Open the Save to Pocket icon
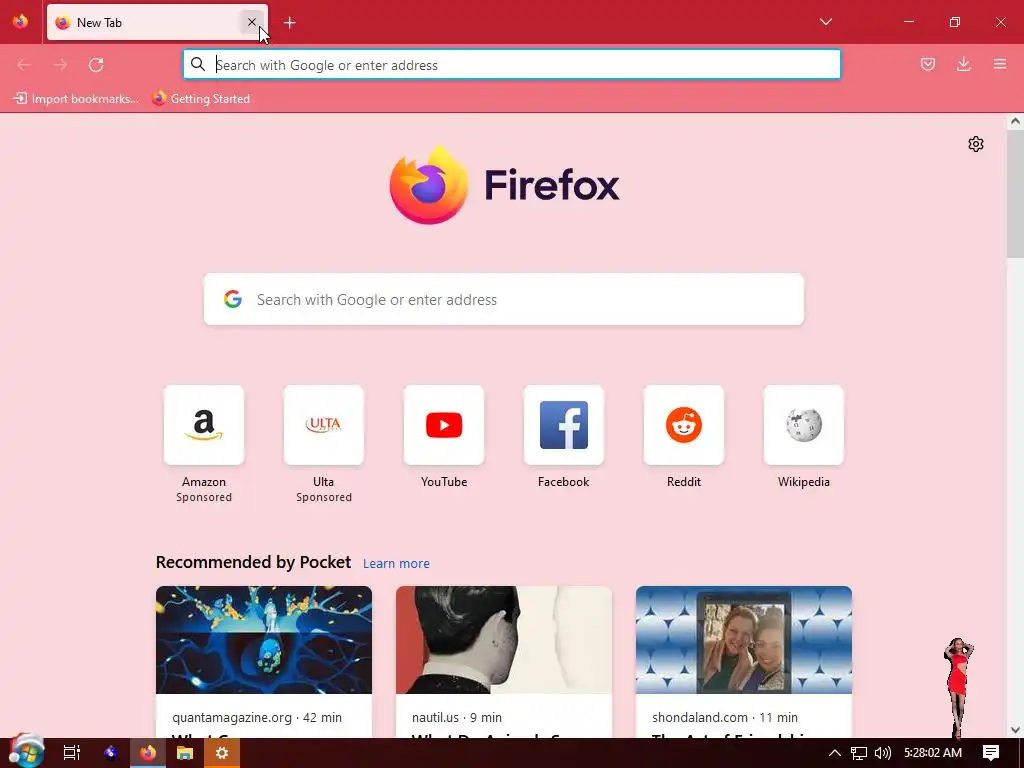The width and height of the screenshot is (1024, 768). click(x=928, y=64)
